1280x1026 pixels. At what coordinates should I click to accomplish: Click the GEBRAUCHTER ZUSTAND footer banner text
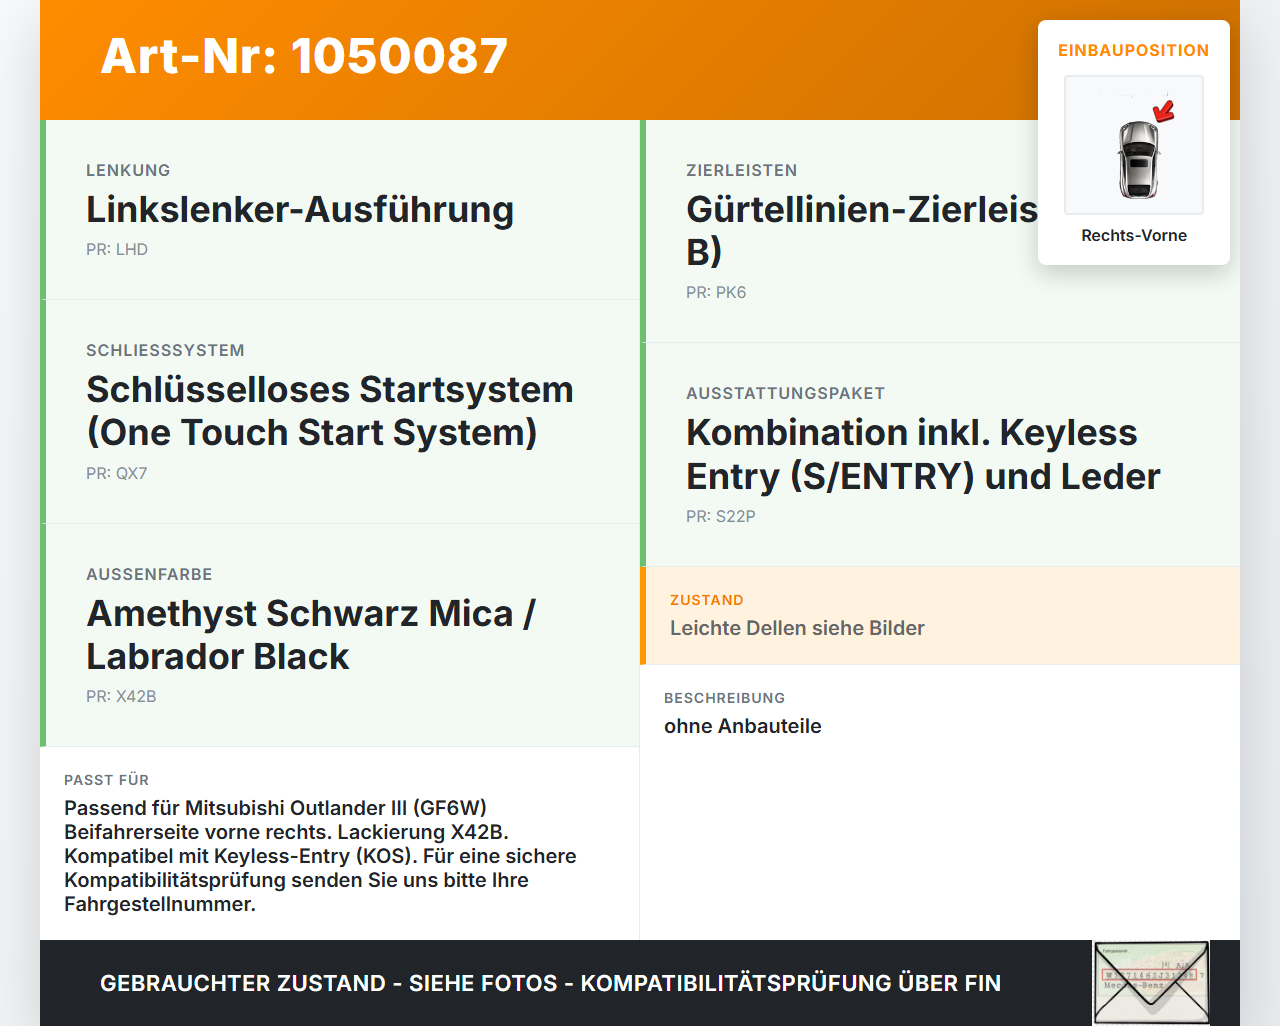coord(550,983)
